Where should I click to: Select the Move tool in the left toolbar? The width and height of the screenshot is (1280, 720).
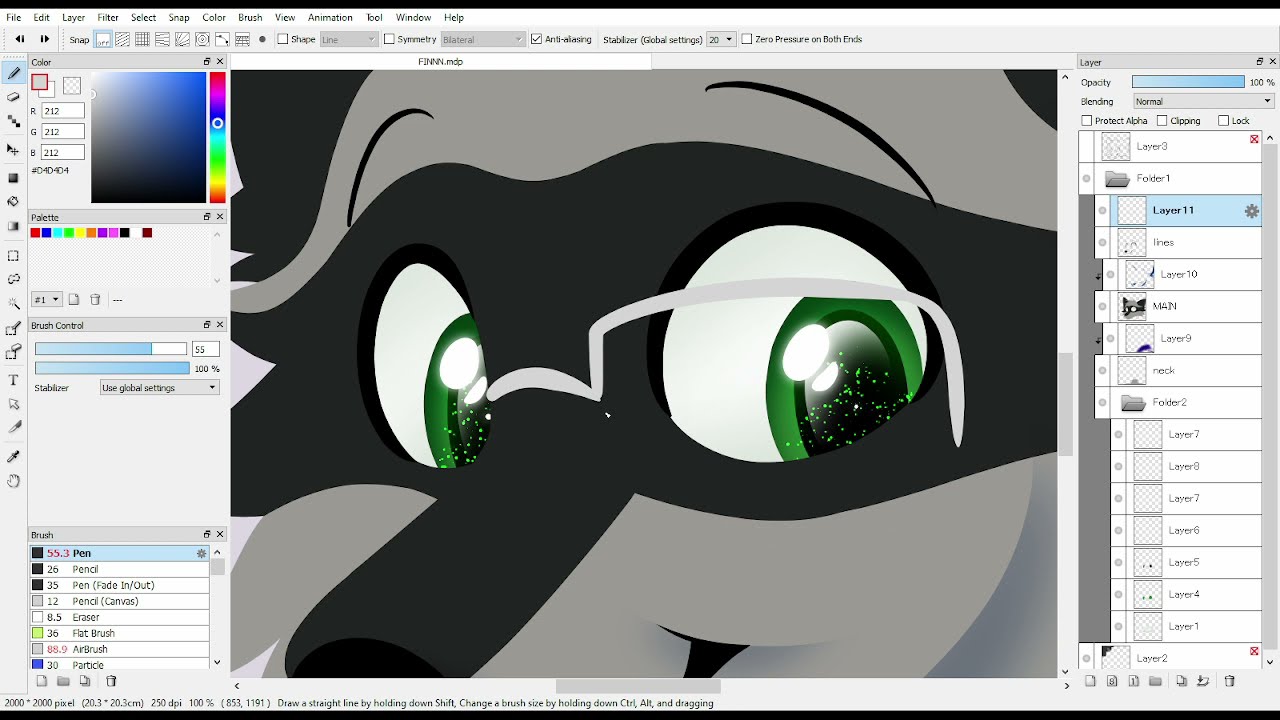point(14,149)
